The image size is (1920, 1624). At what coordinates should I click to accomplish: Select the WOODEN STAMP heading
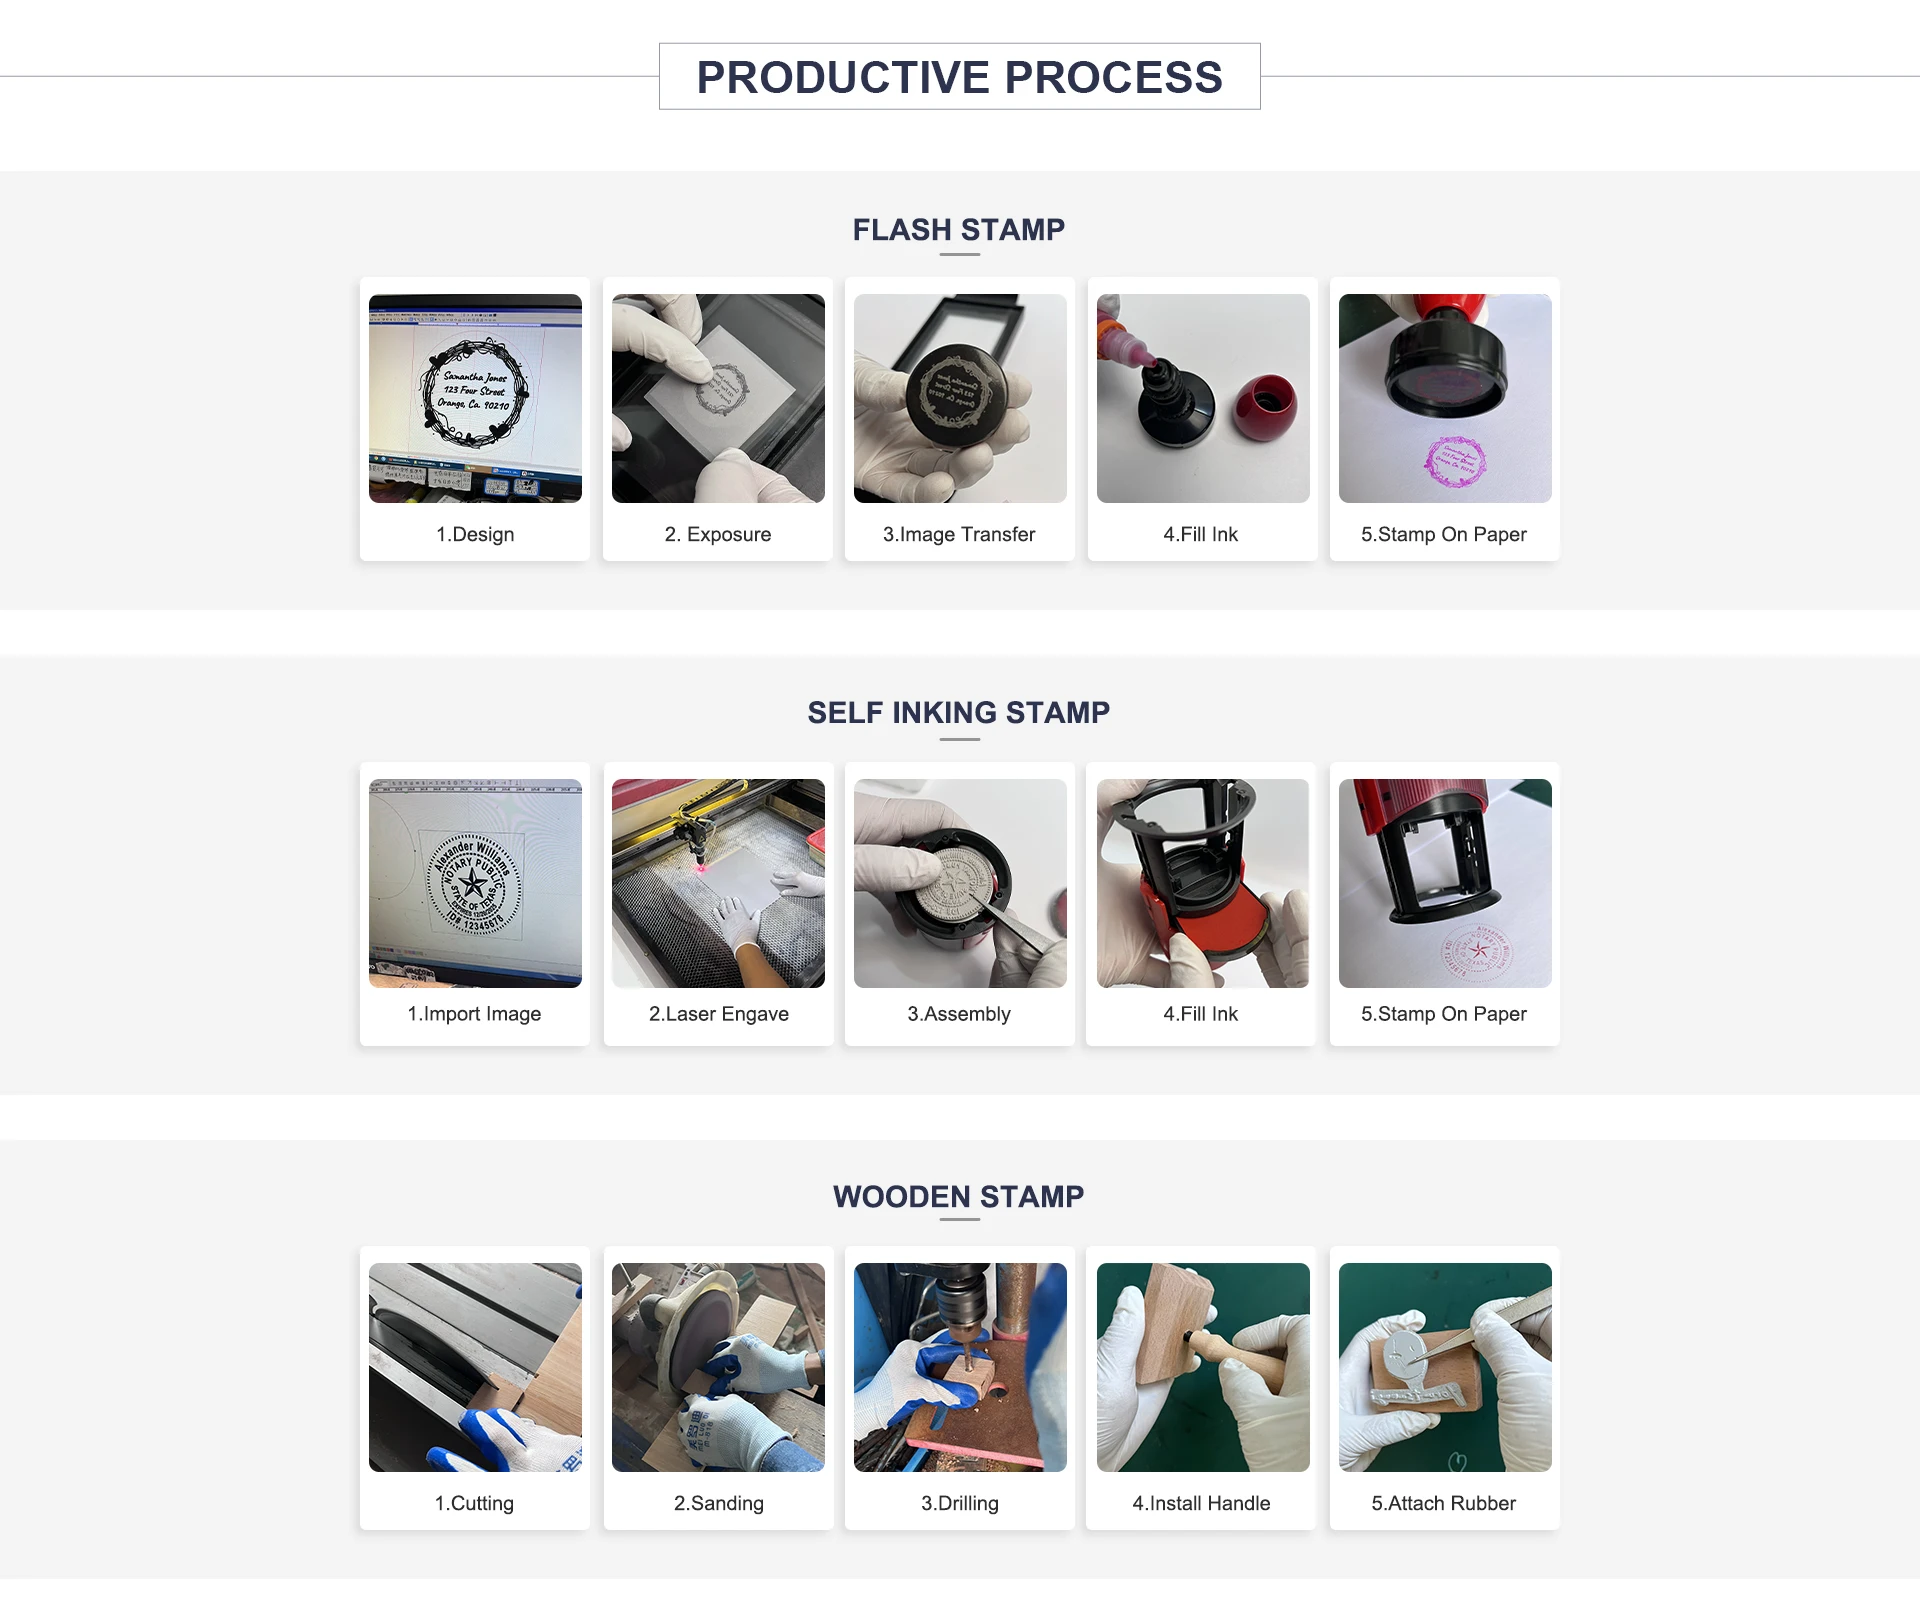[959, 1197]
